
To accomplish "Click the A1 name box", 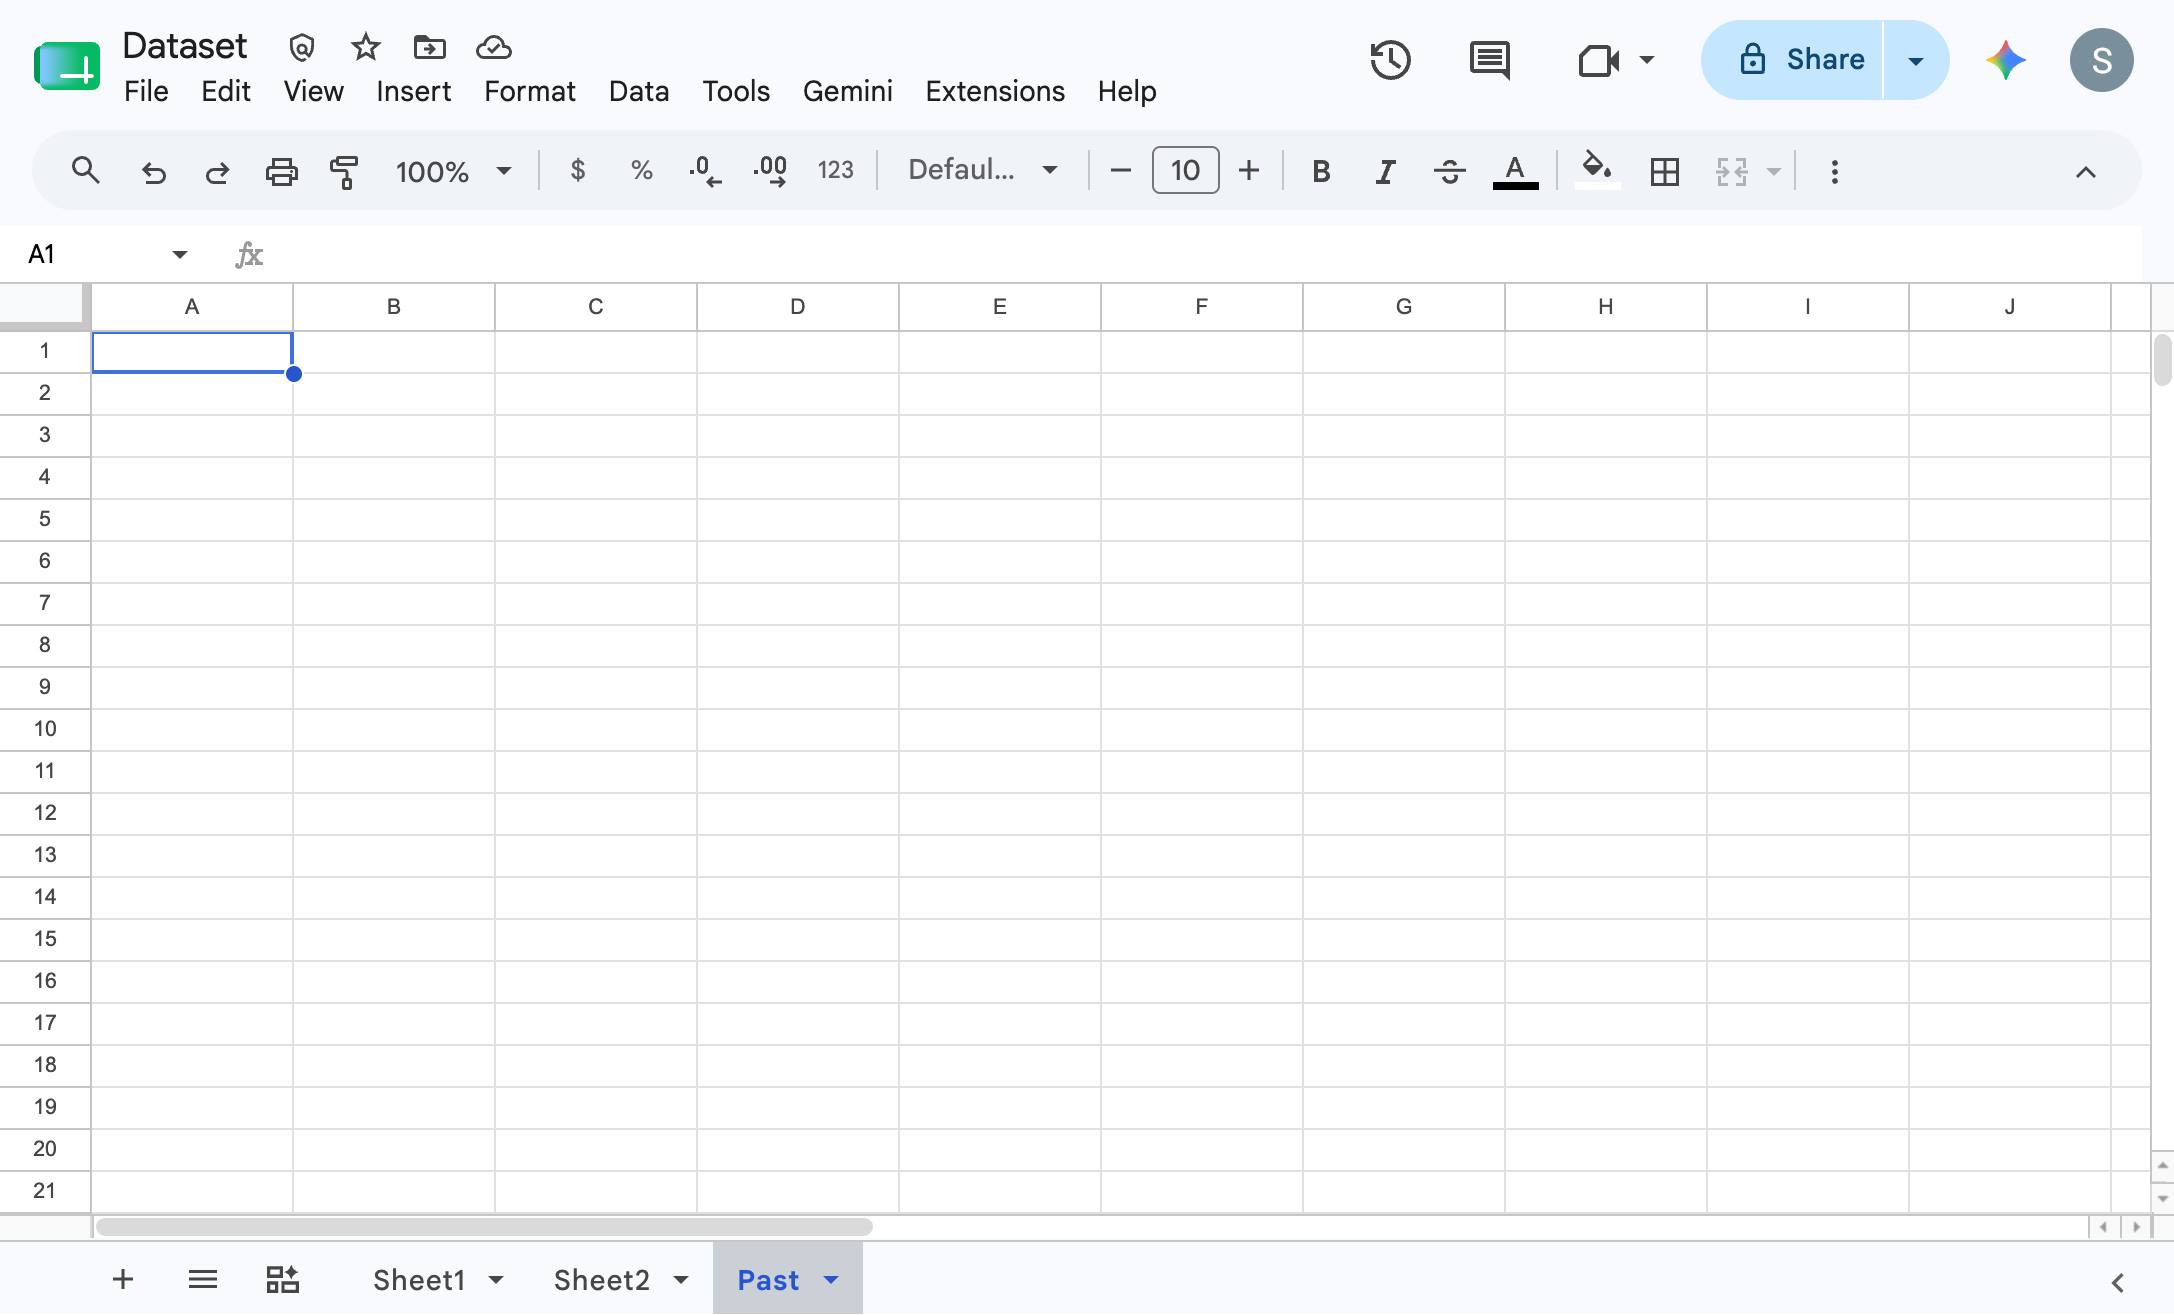I will click(41, 254).
